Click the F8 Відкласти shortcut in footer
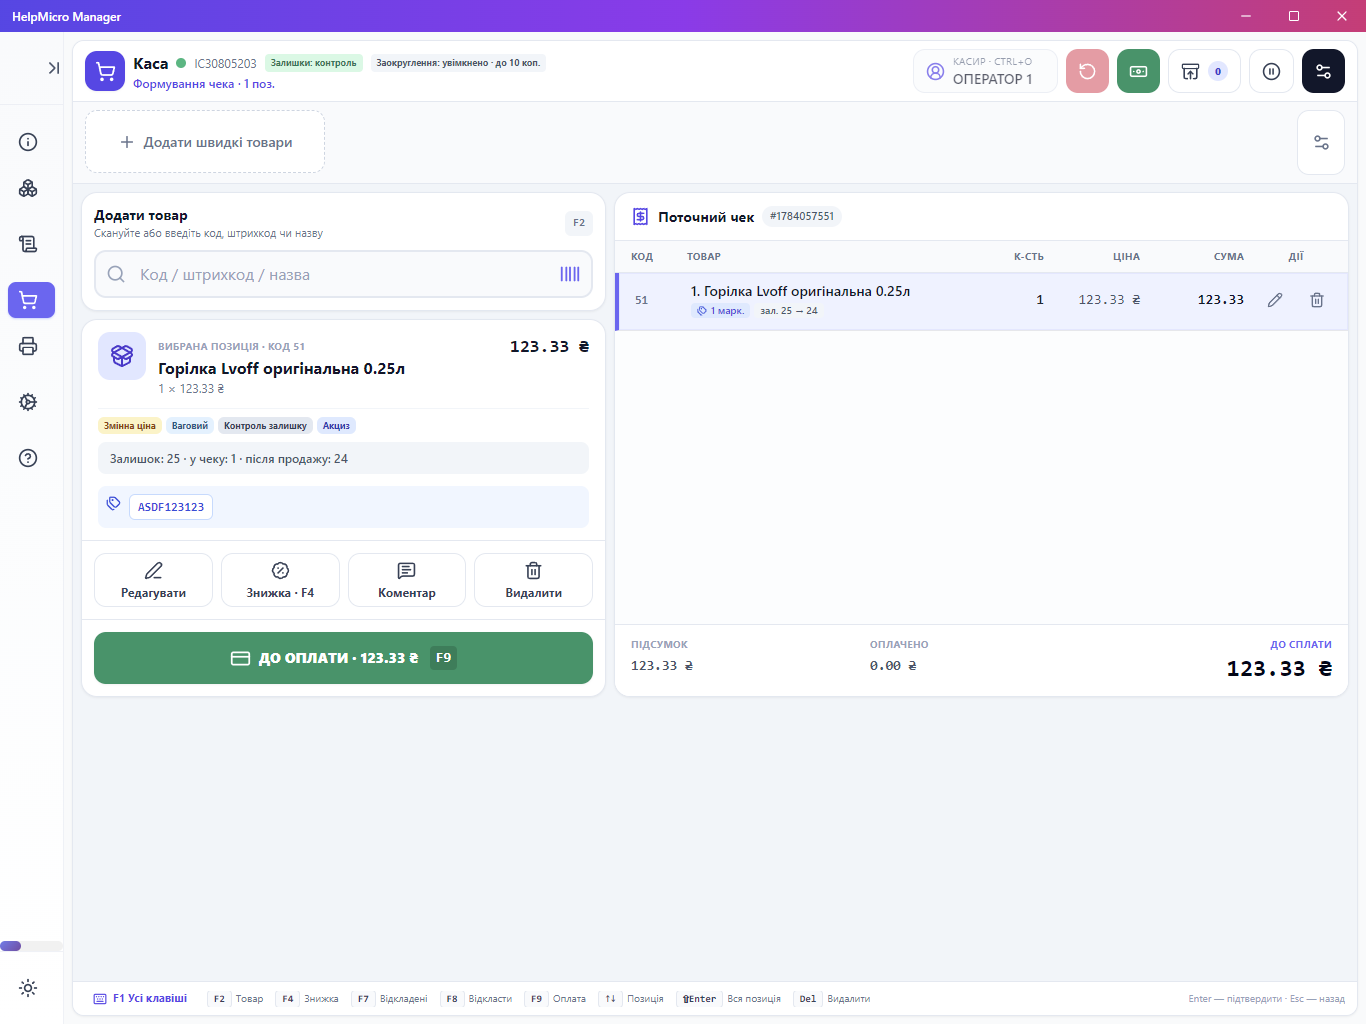This screenshot has height=1024, width=1366. tap(478, 998)
